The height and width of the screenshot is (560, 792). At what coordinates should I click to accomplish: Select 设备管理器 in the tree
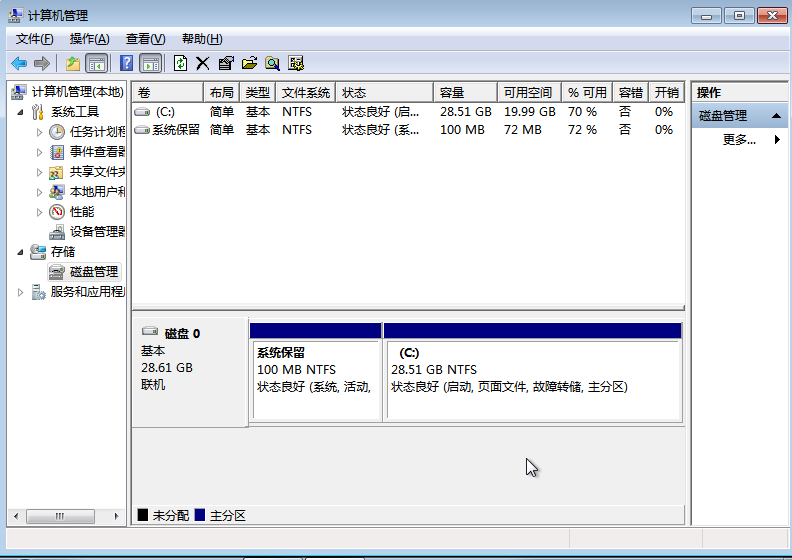(97, 232)
